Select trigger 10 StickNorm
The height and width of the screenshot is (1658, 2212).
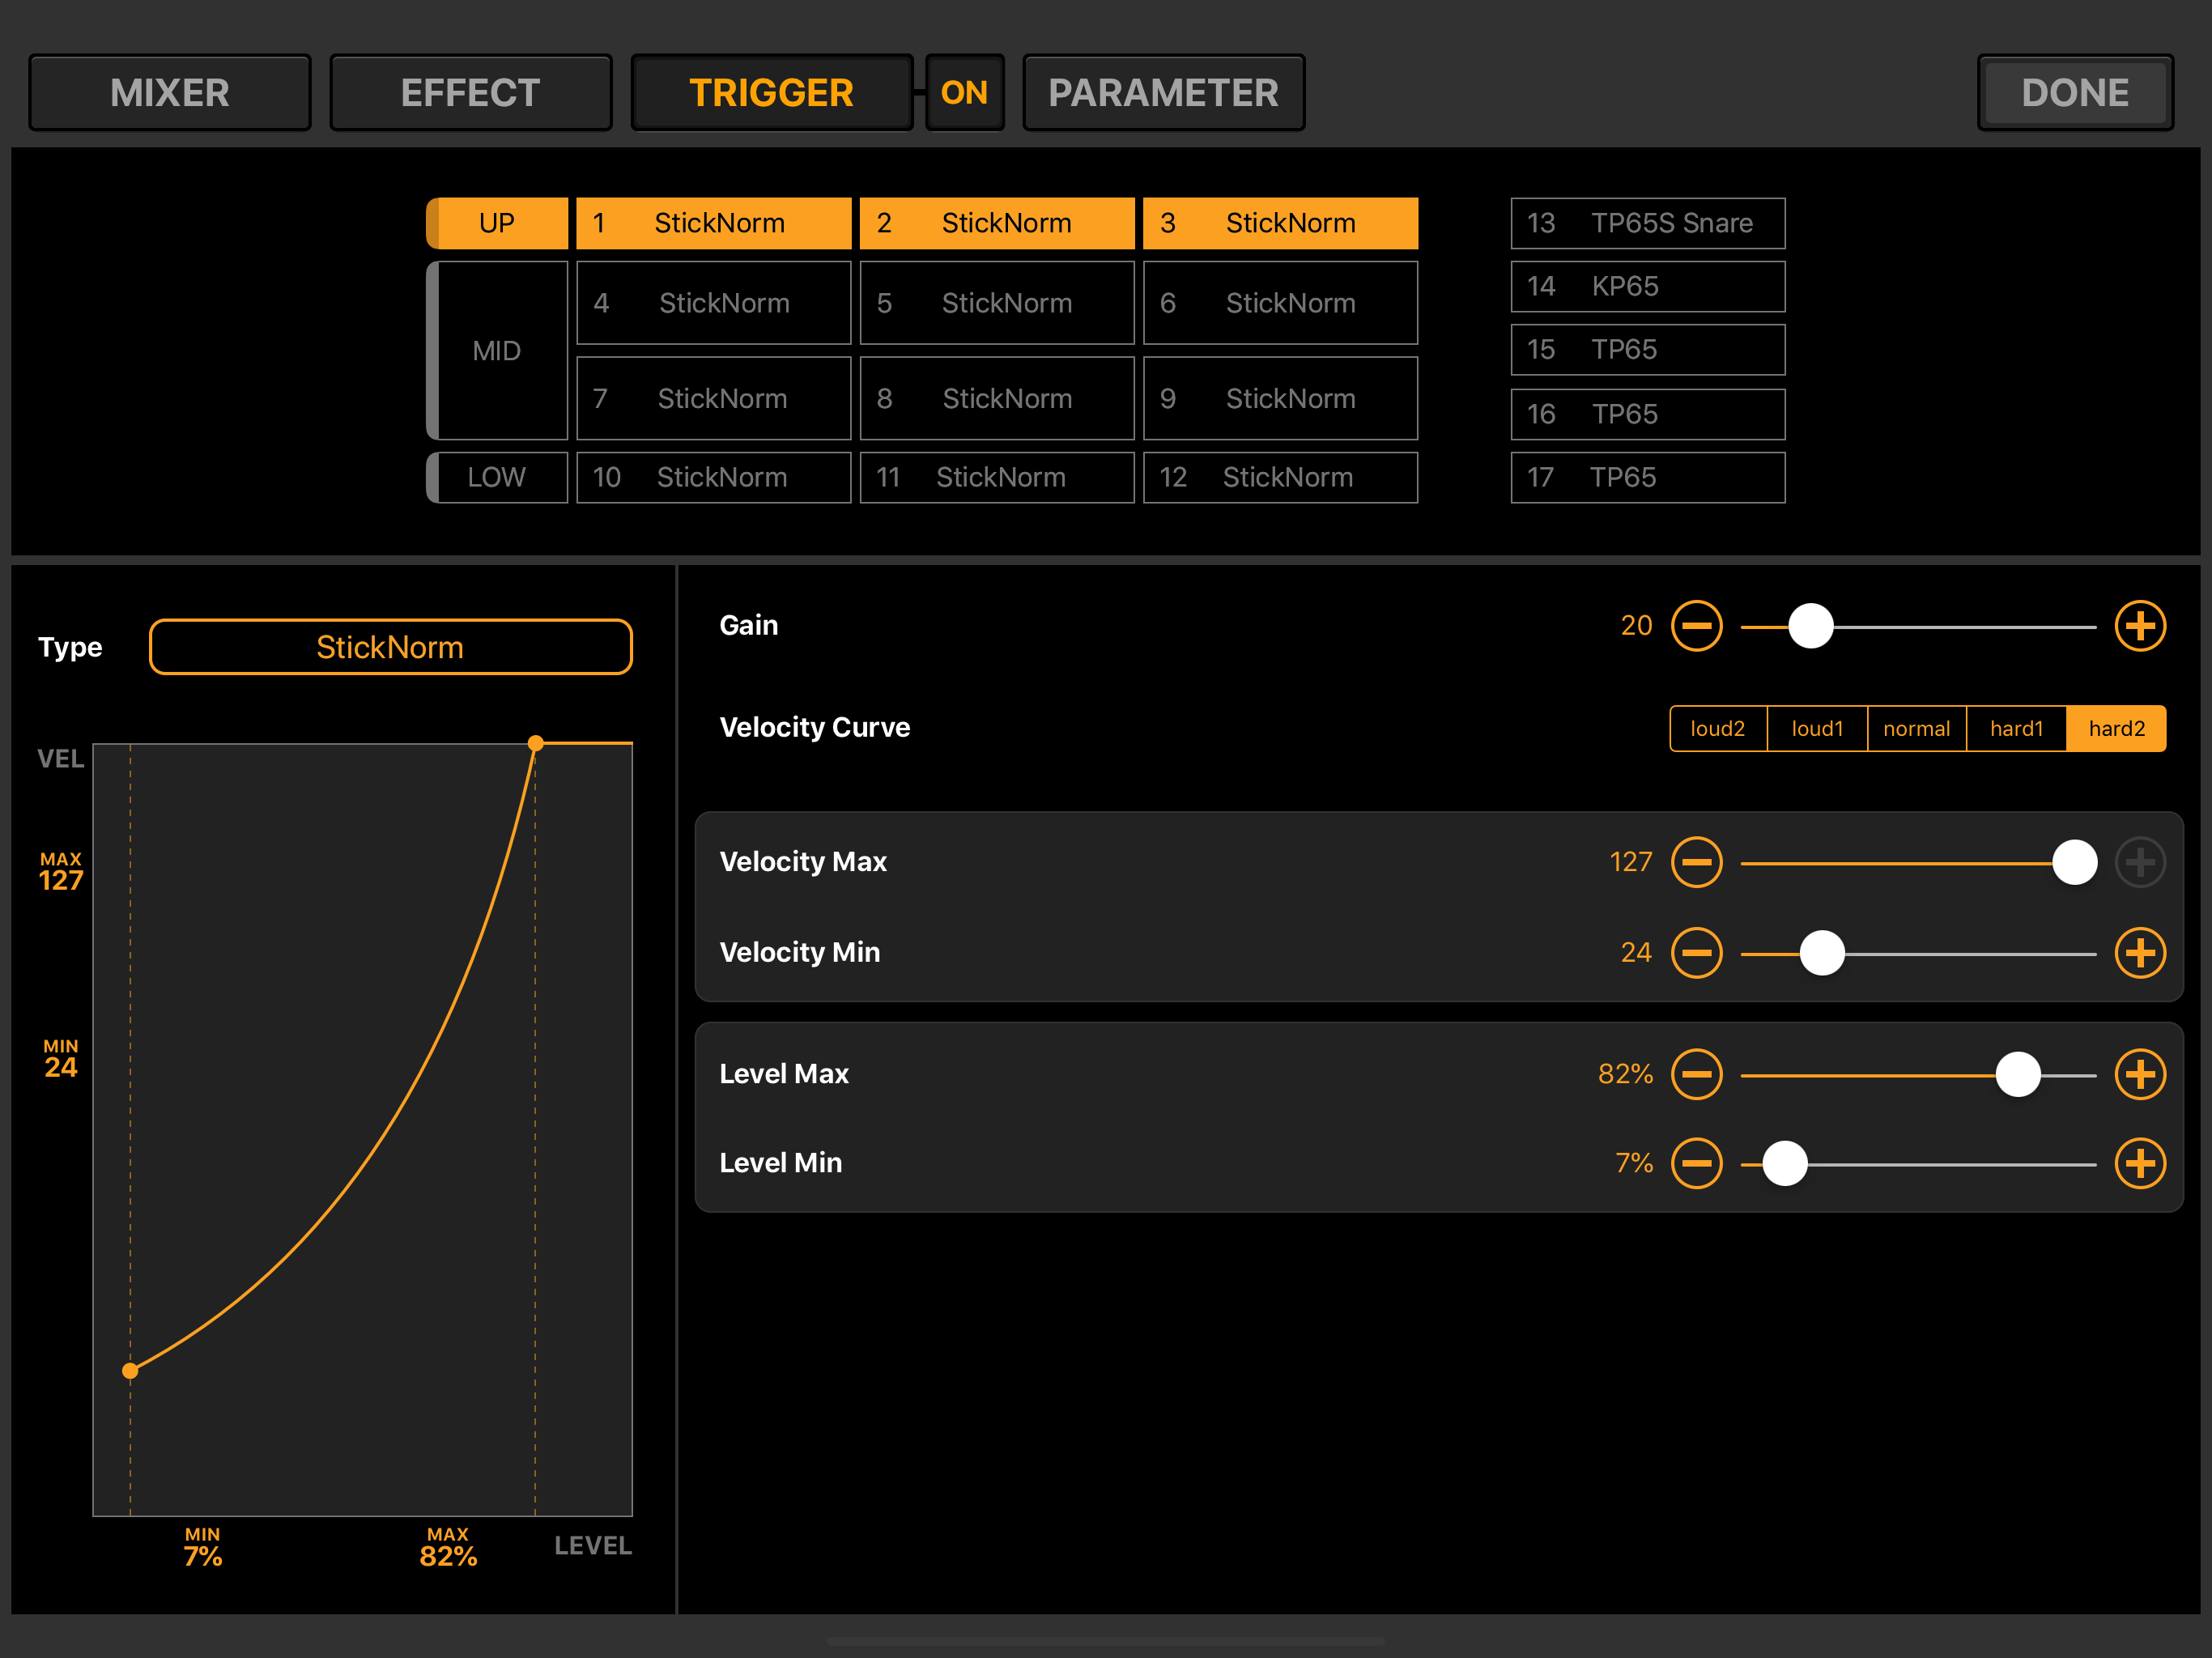[x=714, y=477]
